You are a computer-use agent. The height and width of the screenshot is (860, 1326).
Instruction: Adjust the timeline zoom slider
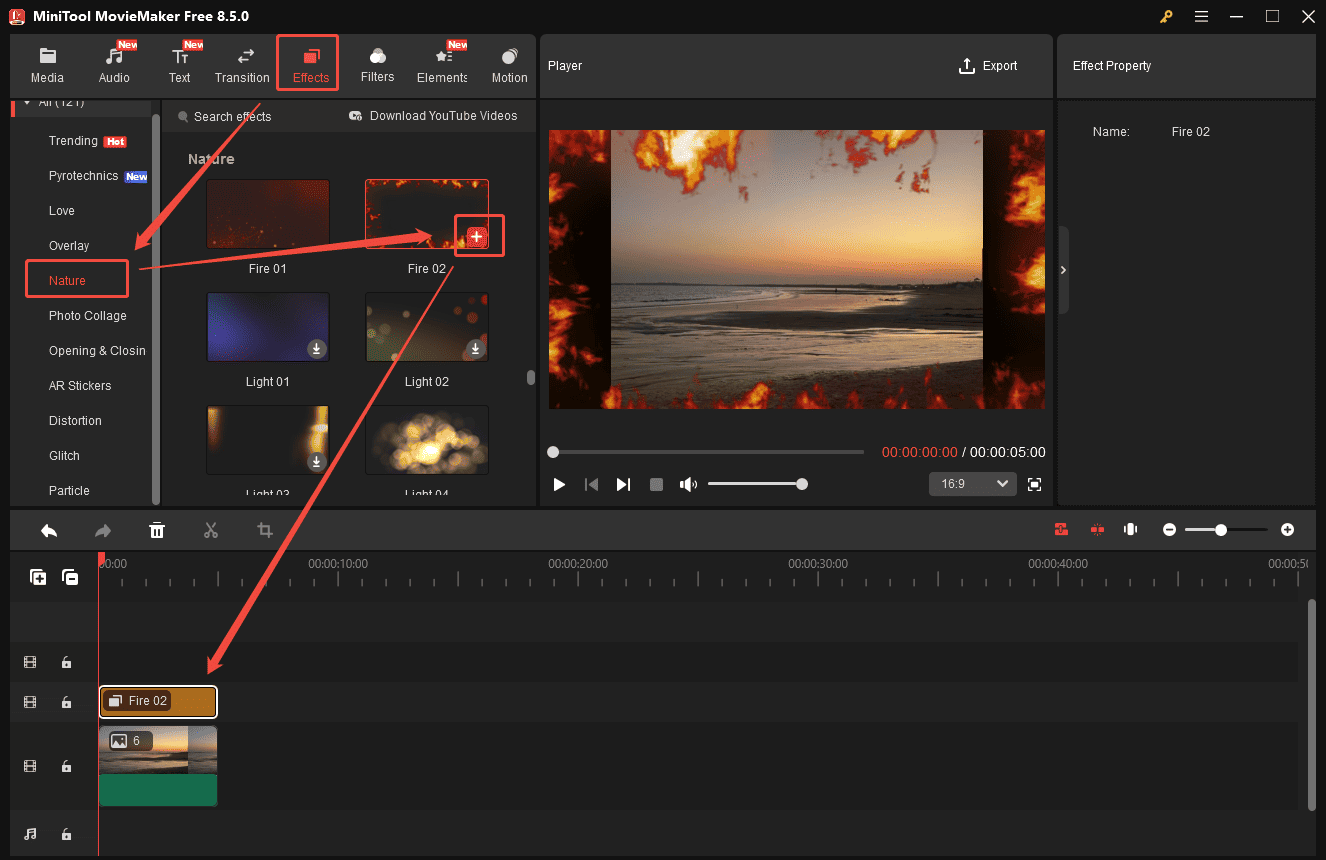pyautogui.click(x=1222, y=529)
